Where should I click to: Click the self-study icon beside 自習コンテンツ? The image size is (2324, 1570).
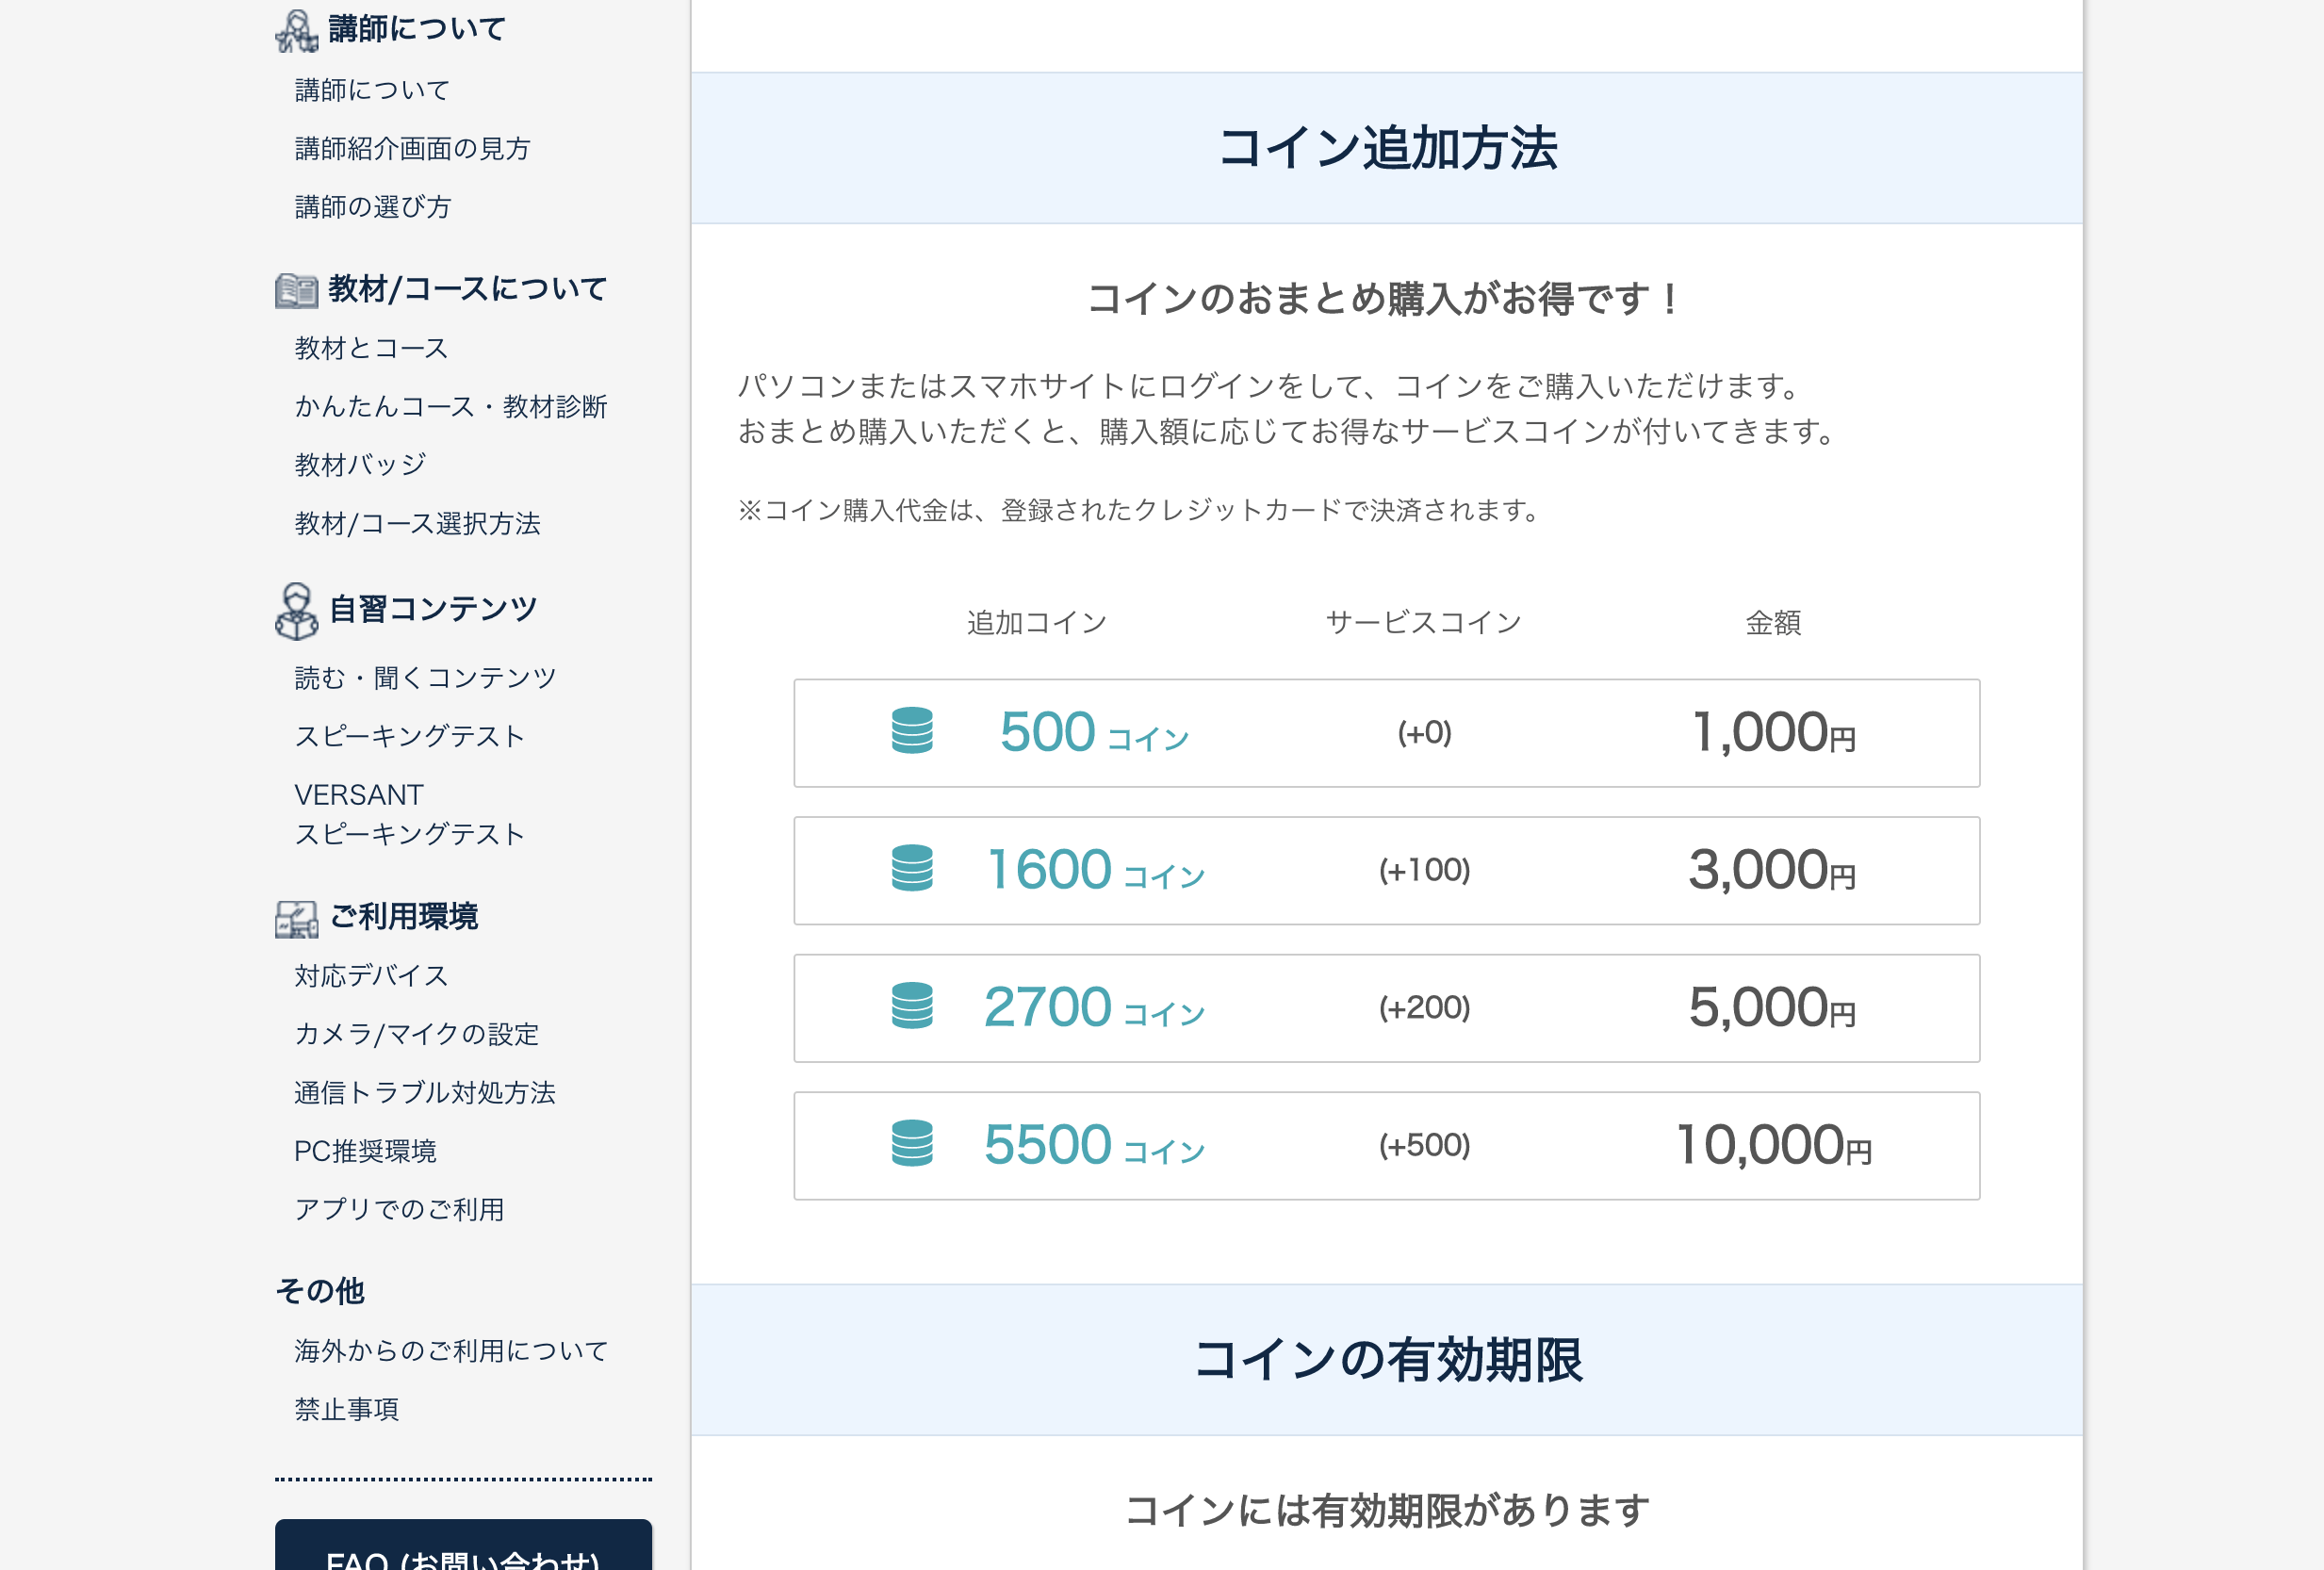coord(296,611)
